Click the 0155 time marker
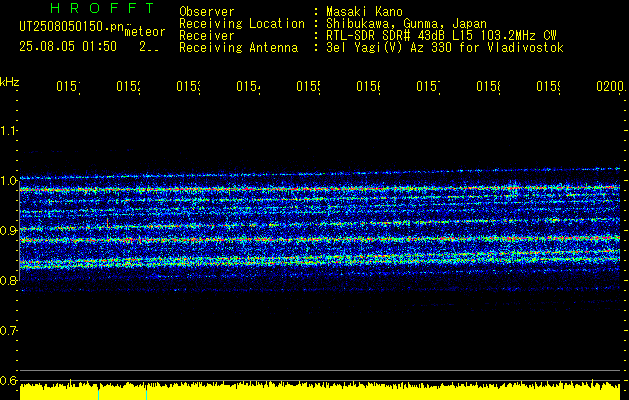The image size is (629, 400). [x=308, y=87]
